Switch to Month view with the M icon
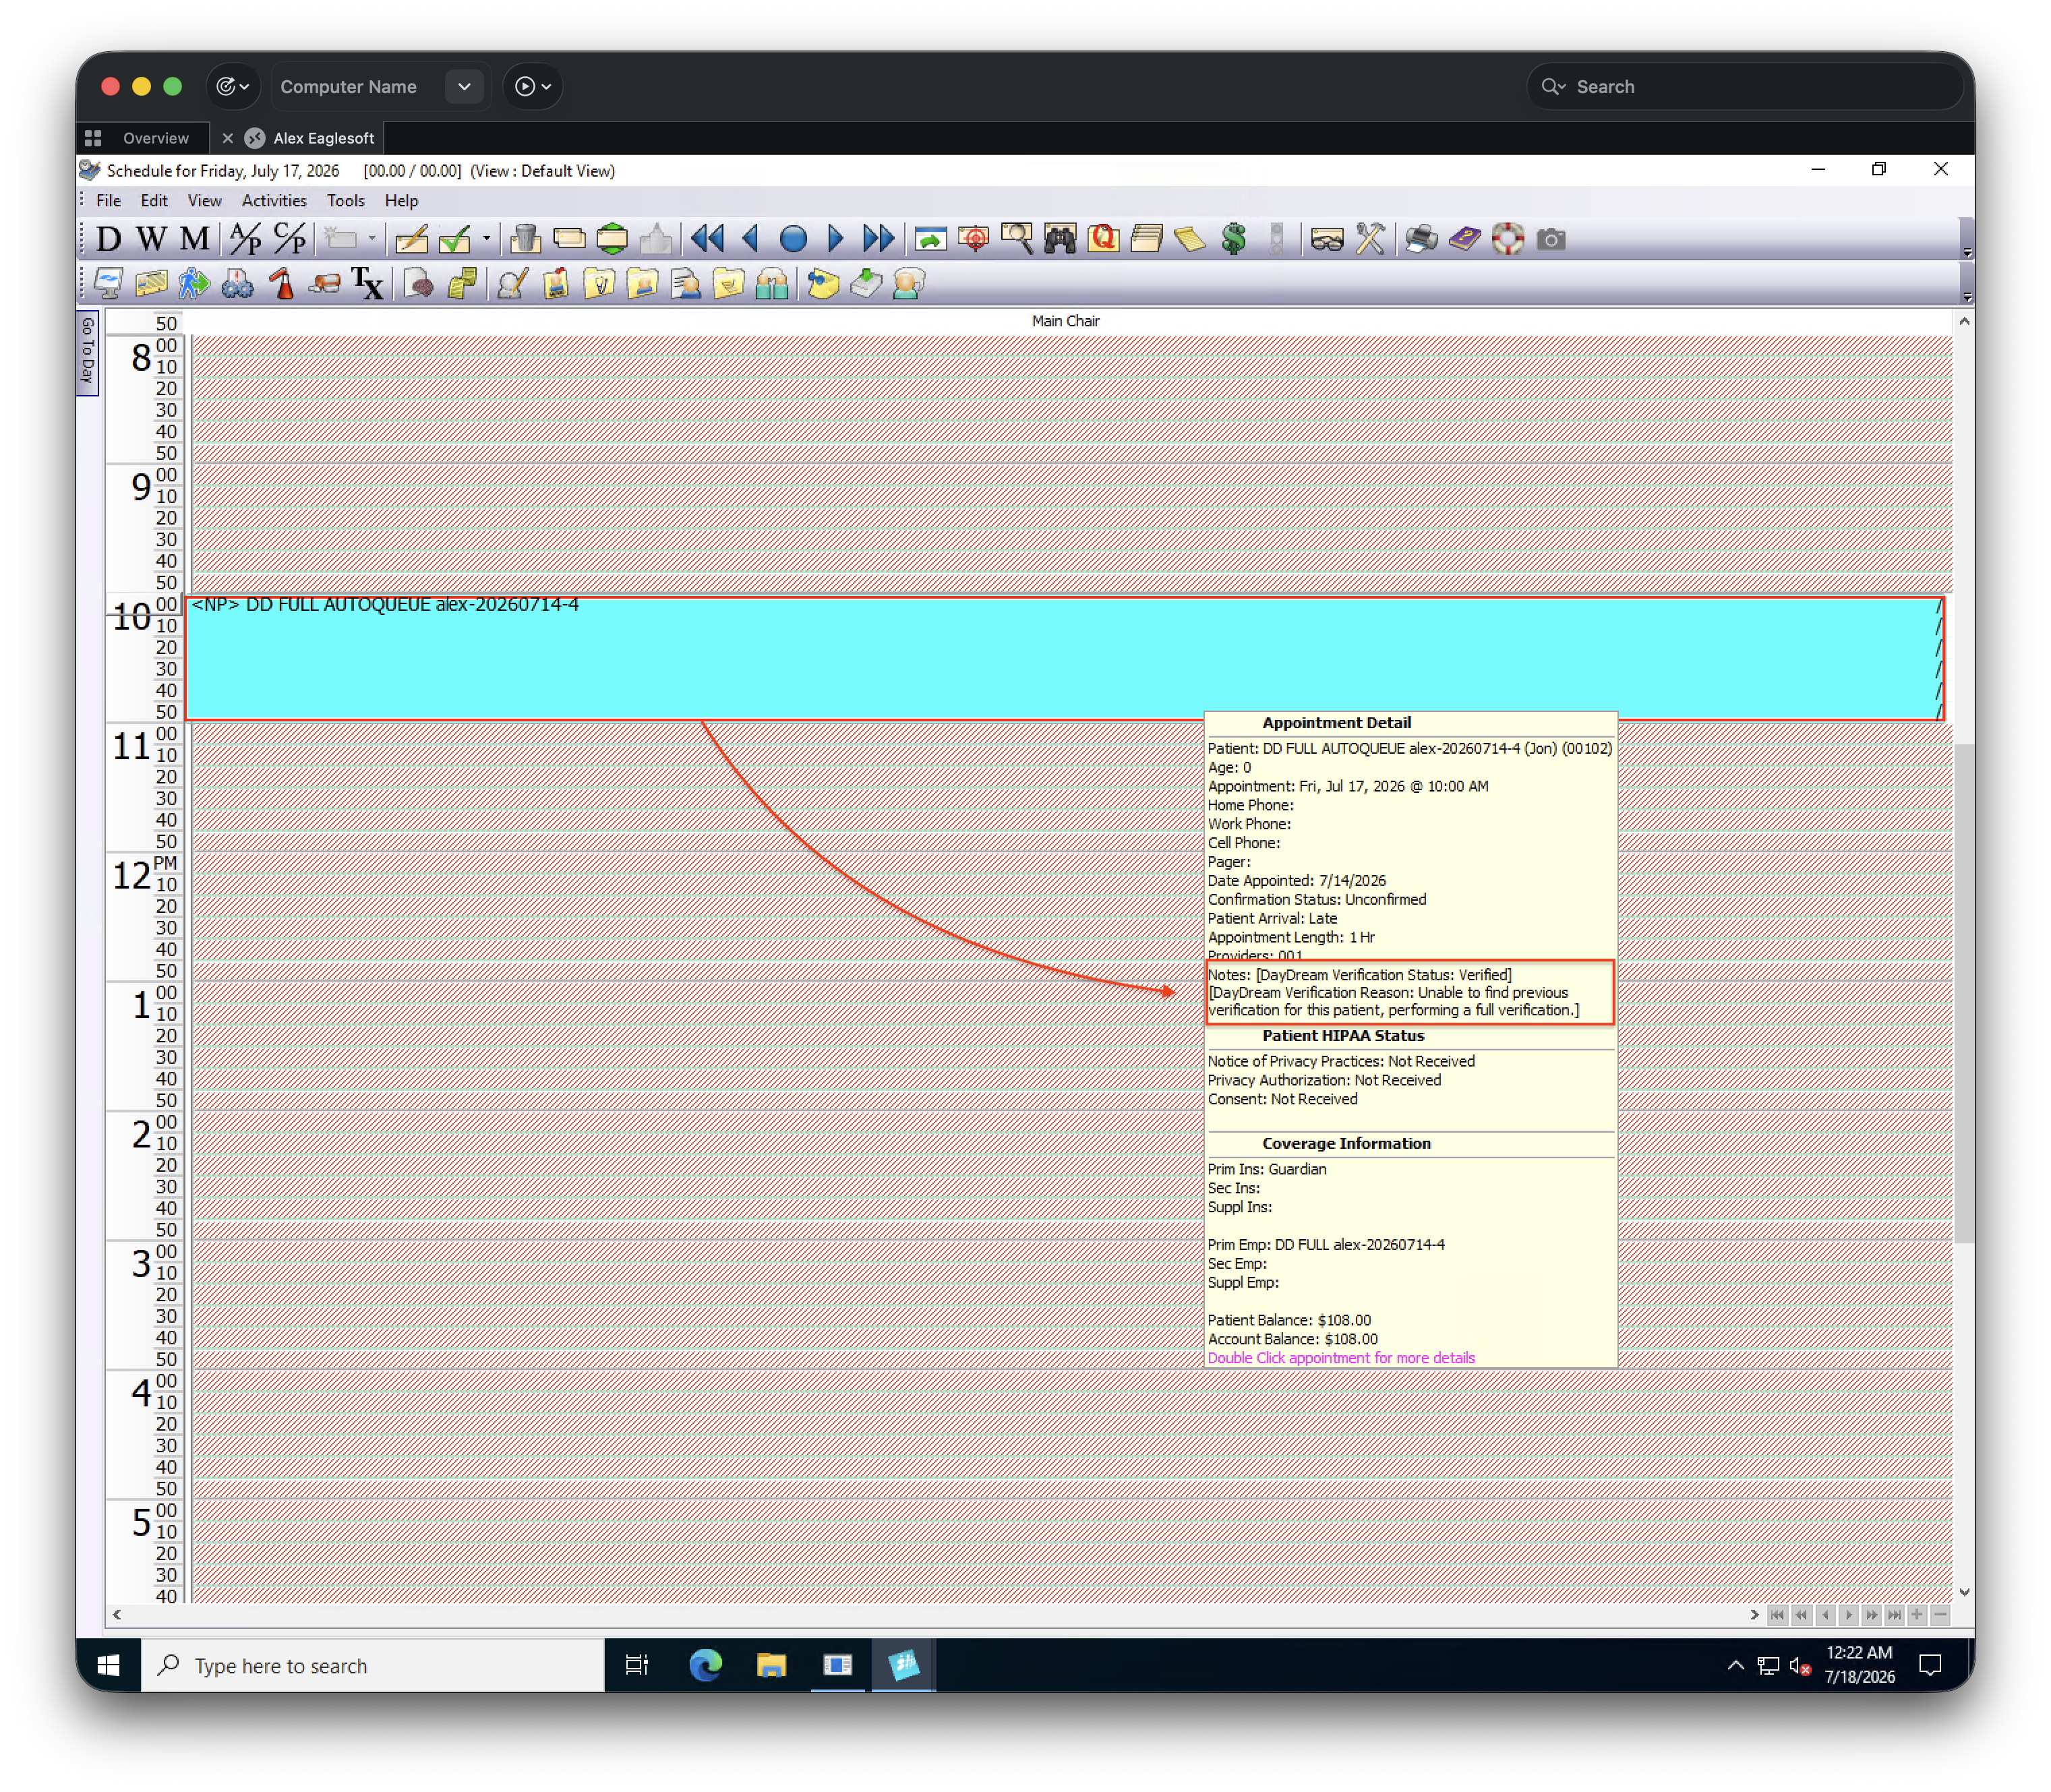 pos(195,239)
